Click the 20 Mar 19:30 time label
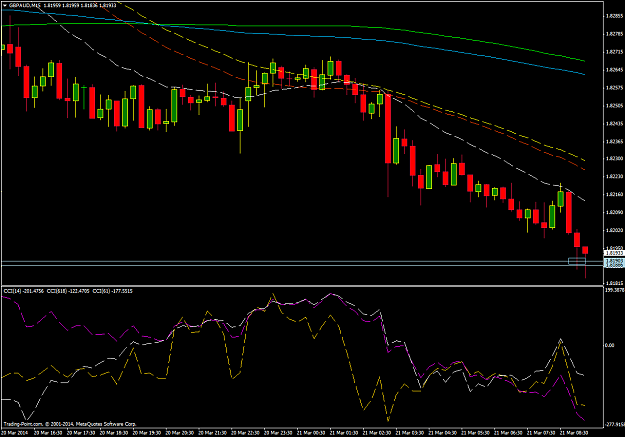Screen dimensions: 625x437 [x=147, y=433]
